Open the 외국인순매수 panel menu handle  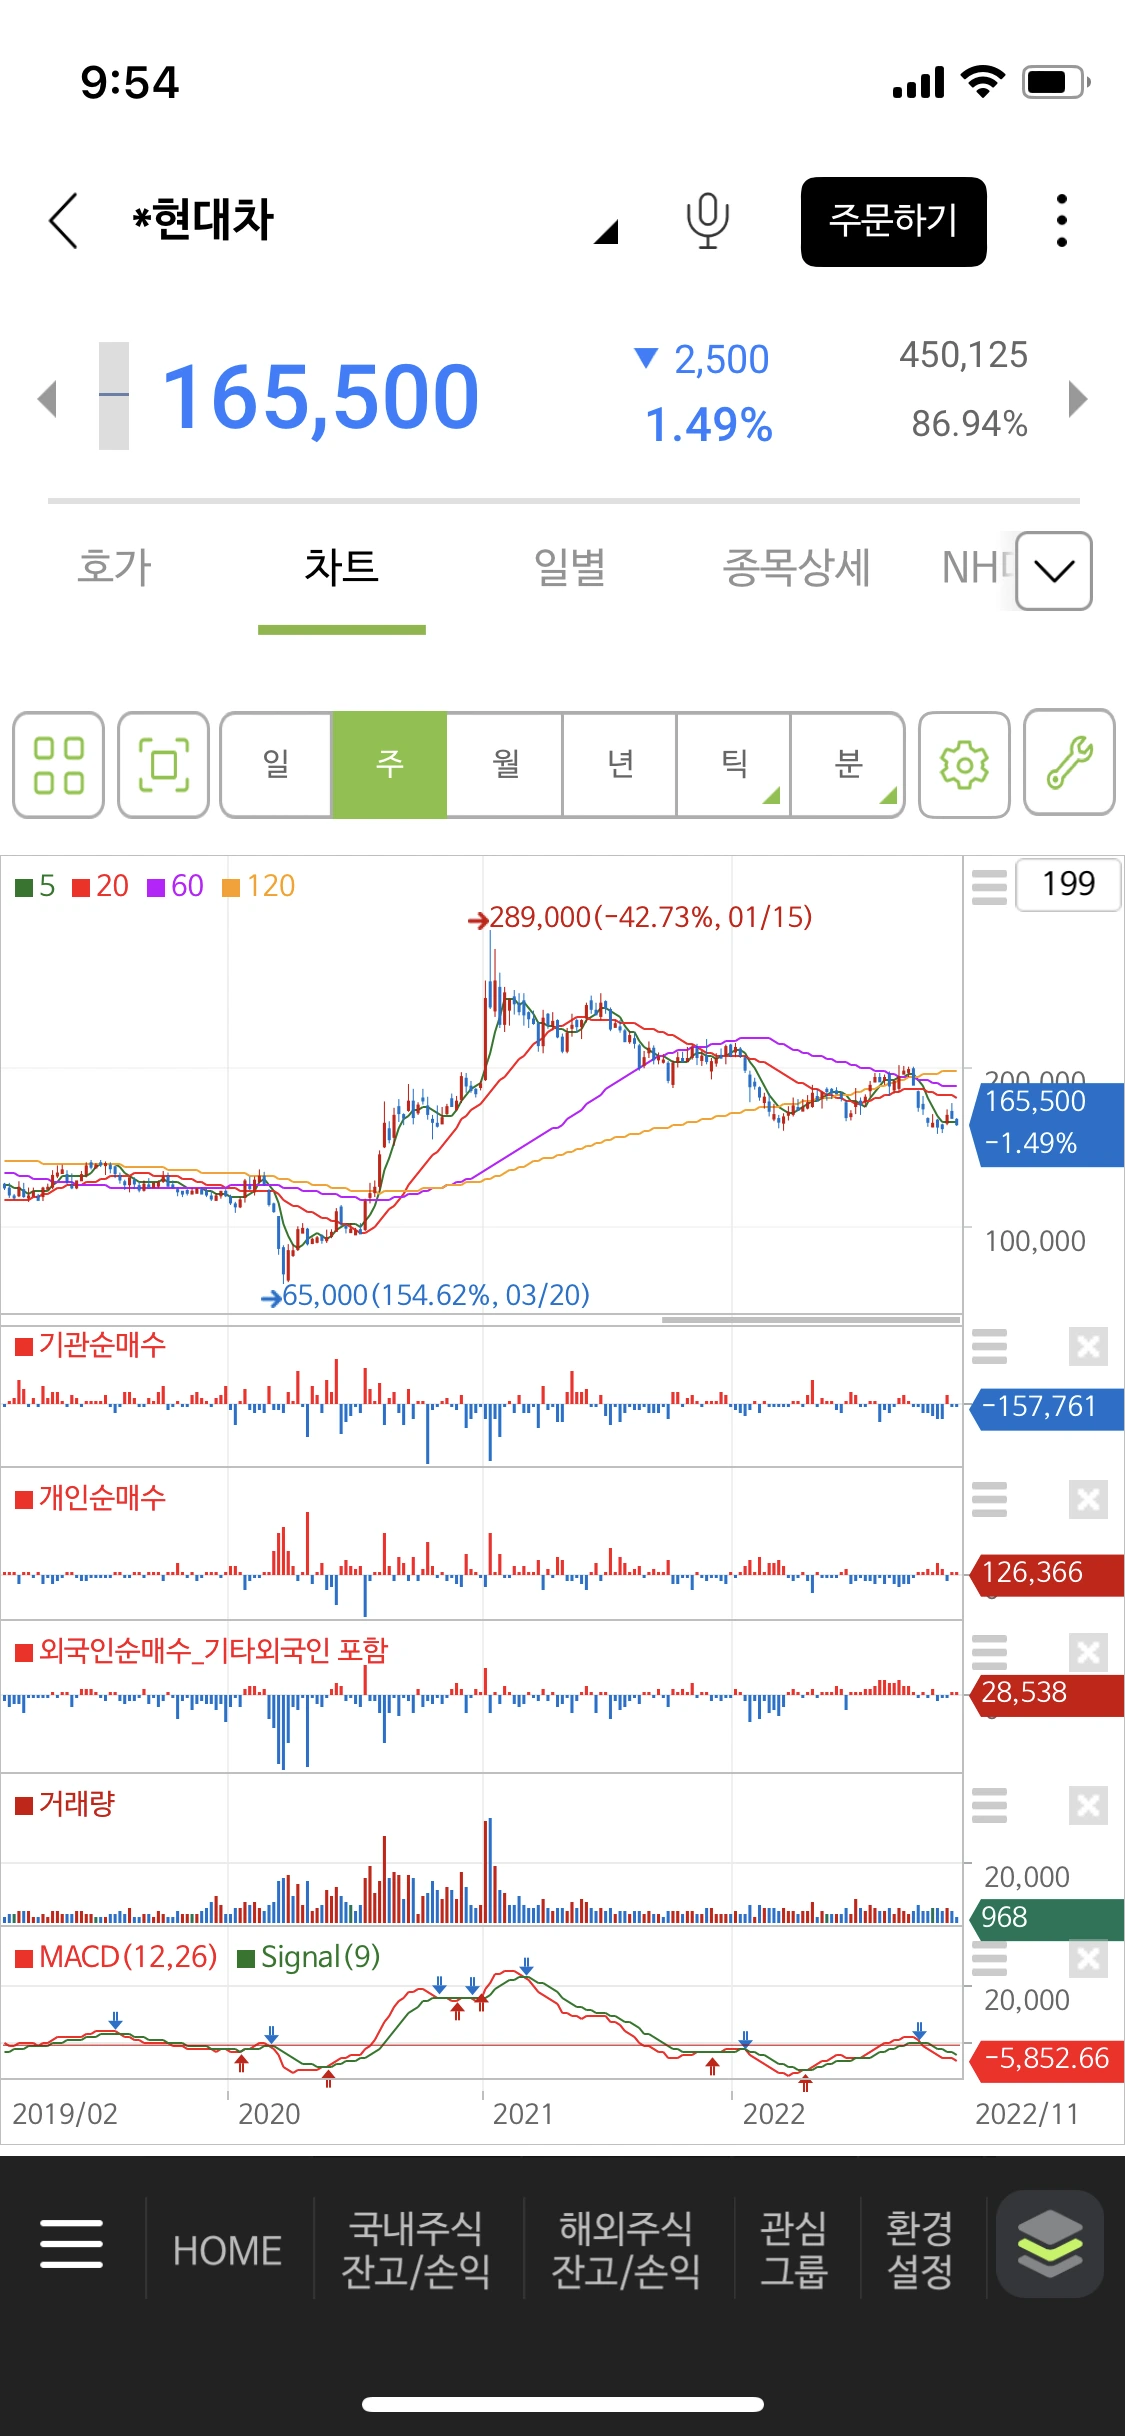989,1653
